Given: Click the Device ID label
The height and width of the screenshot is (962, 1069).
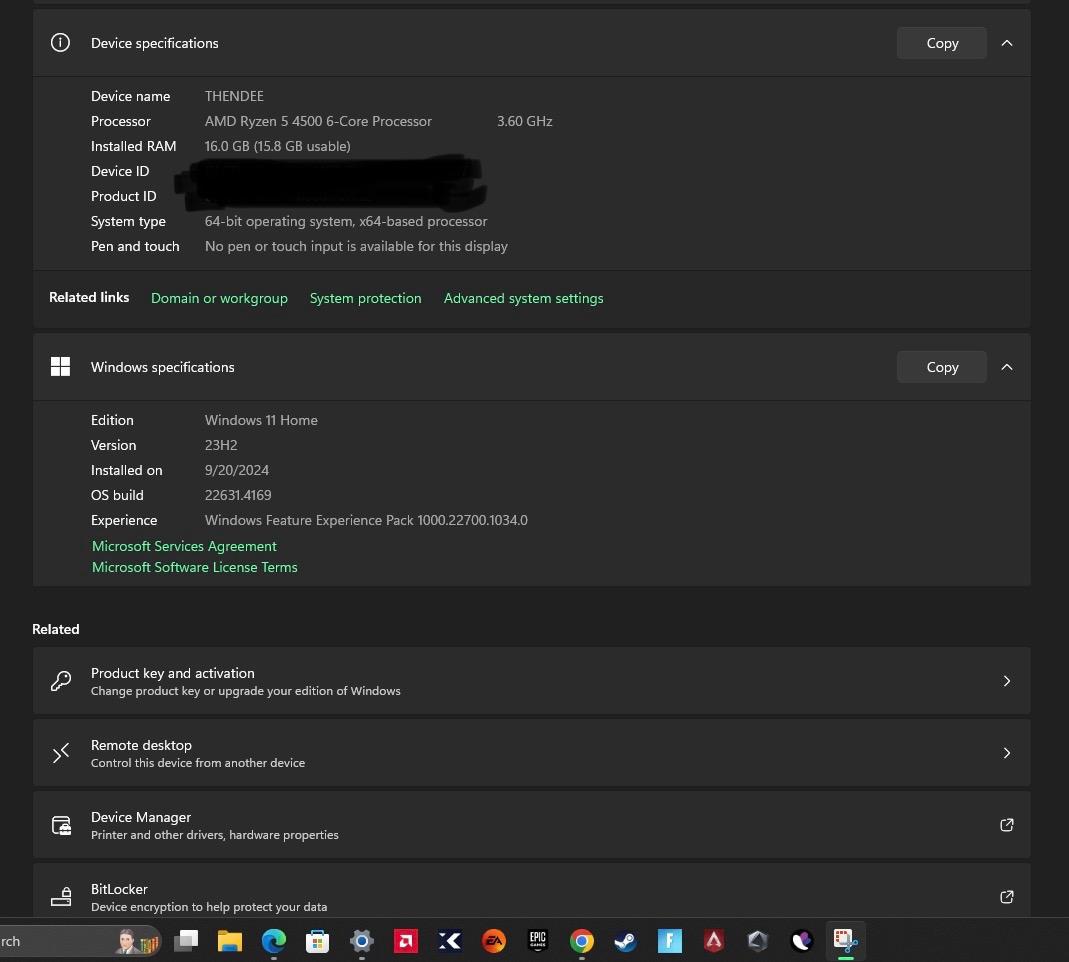Looking at the screenshot, I should point(120,171).
